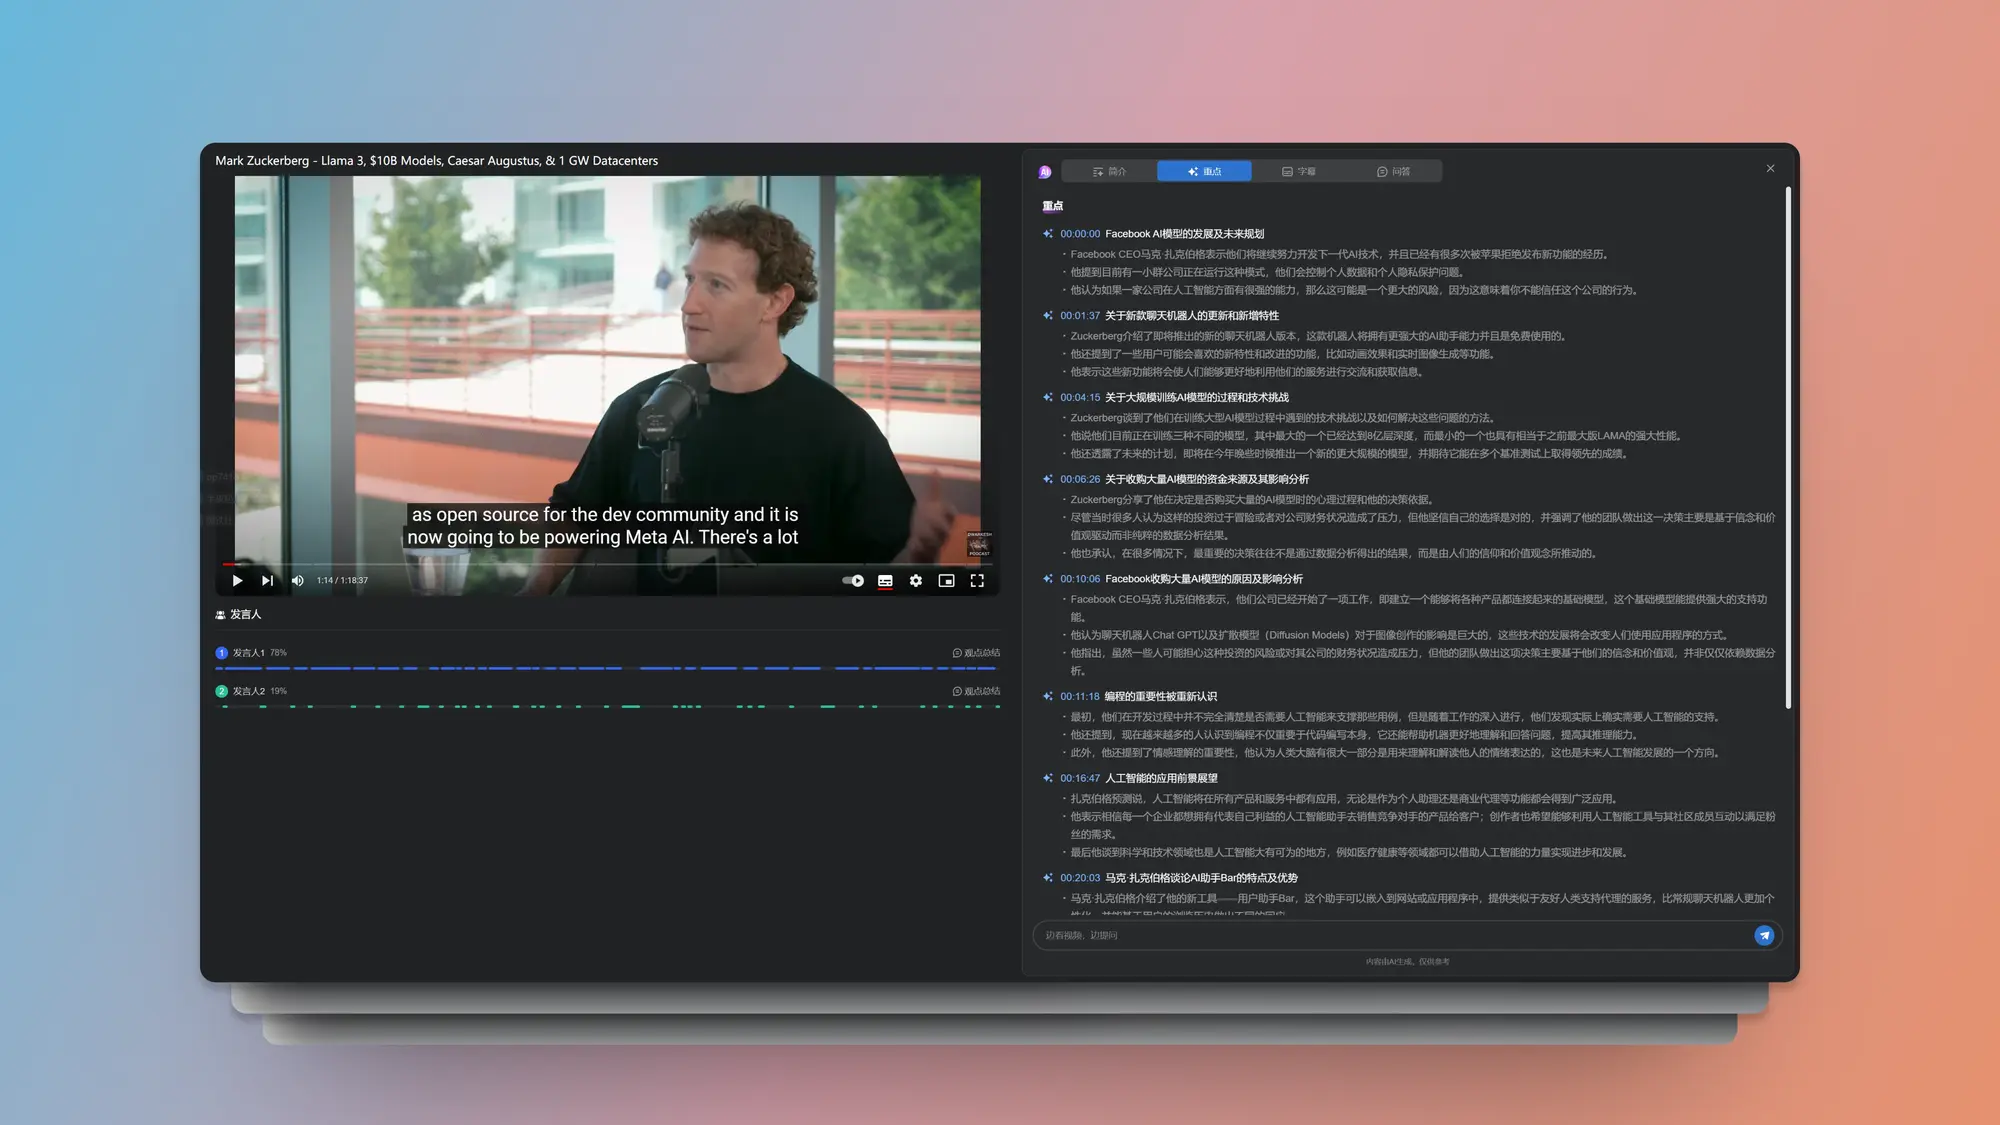Skip to the next video
This screenshot has width=2000, height=1125.
[x=267, y=580]
